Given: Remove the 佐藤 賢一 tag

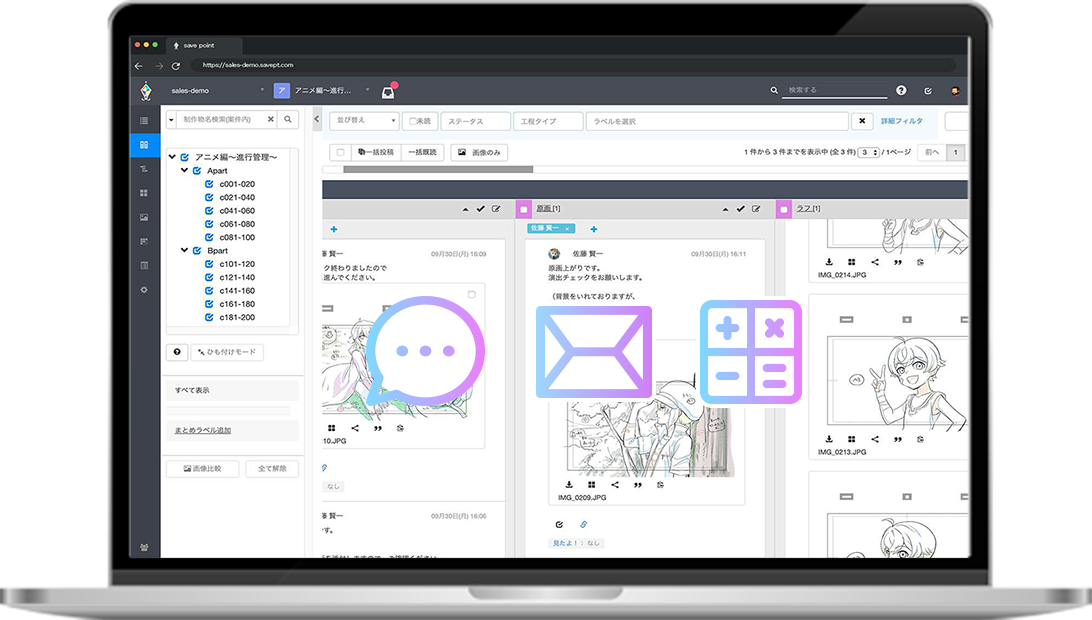Looking at the screenshot, I should pos(568,228).
